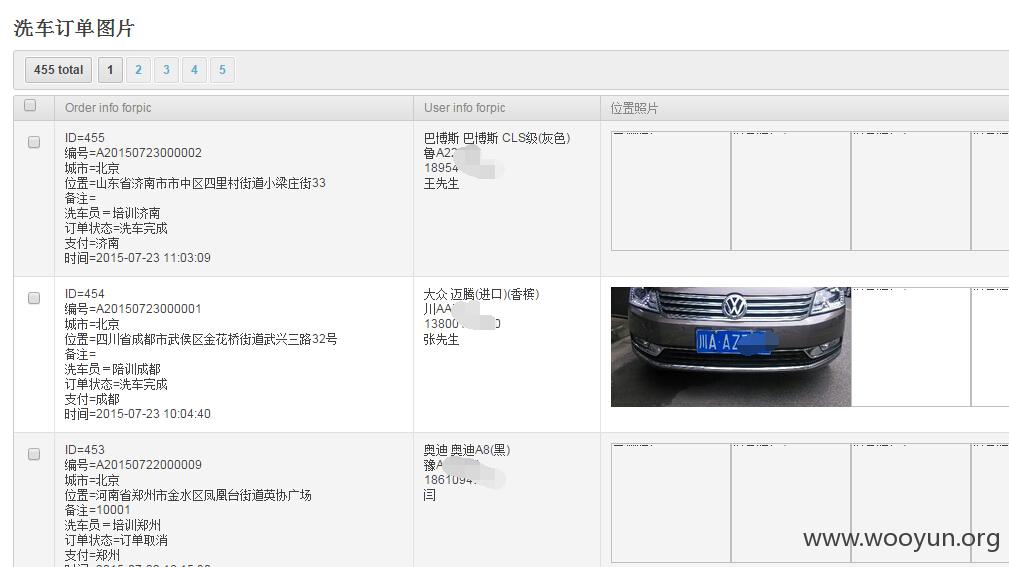Click car model 巴博斯 巴博斯 CLS级(灰色)
Image resolution: width=1009 pixels, height=567 pixels.
coord(497,138)
